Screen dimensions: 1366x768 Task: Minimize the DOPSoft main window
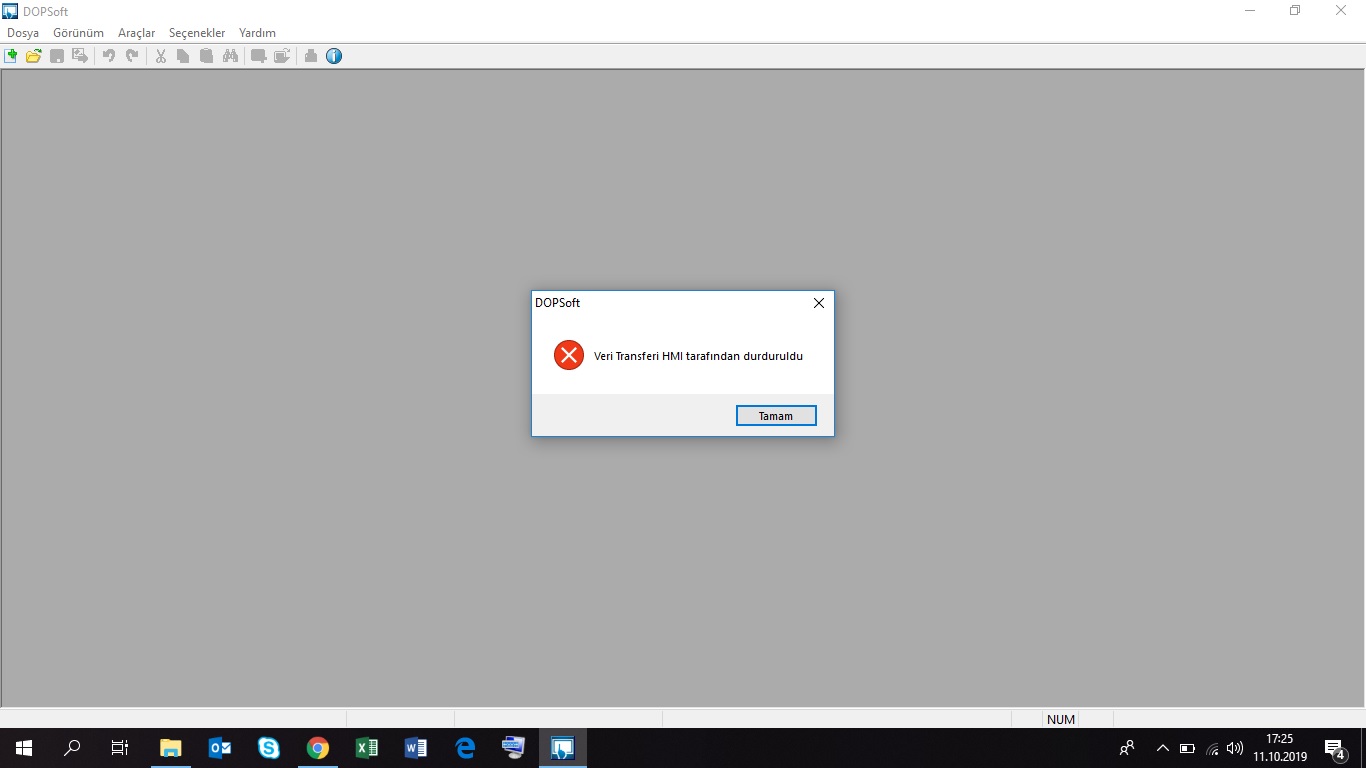click(1250, 11)
